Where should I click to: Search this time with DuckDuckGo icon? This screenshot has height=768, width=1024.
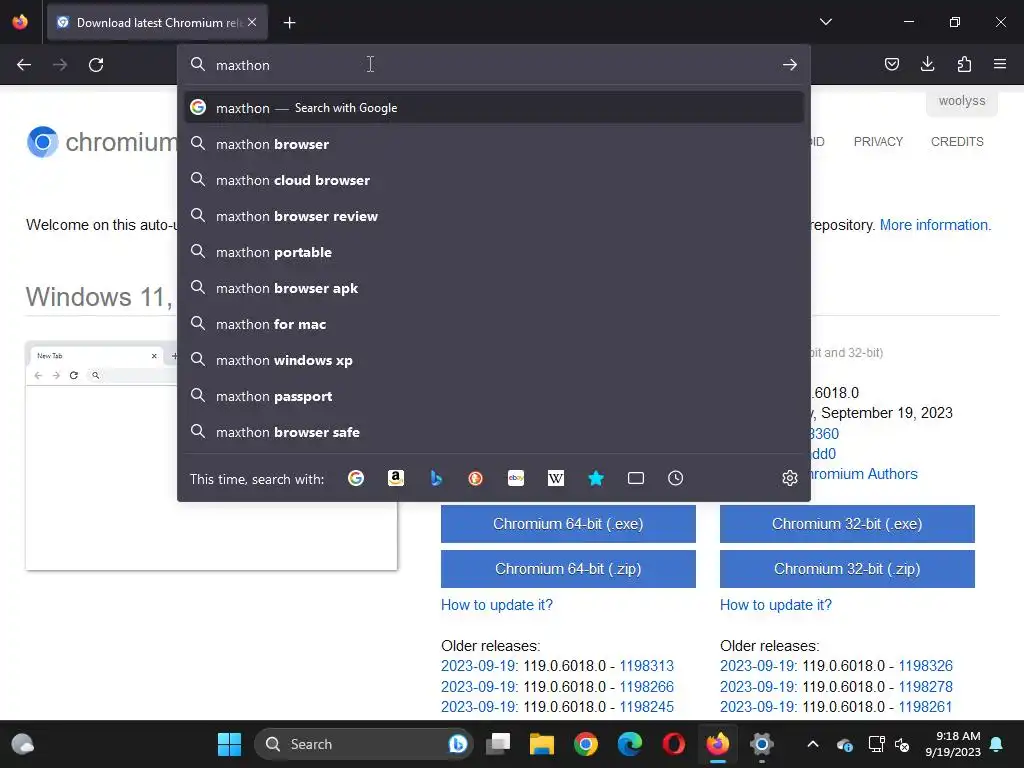[475, 479]
